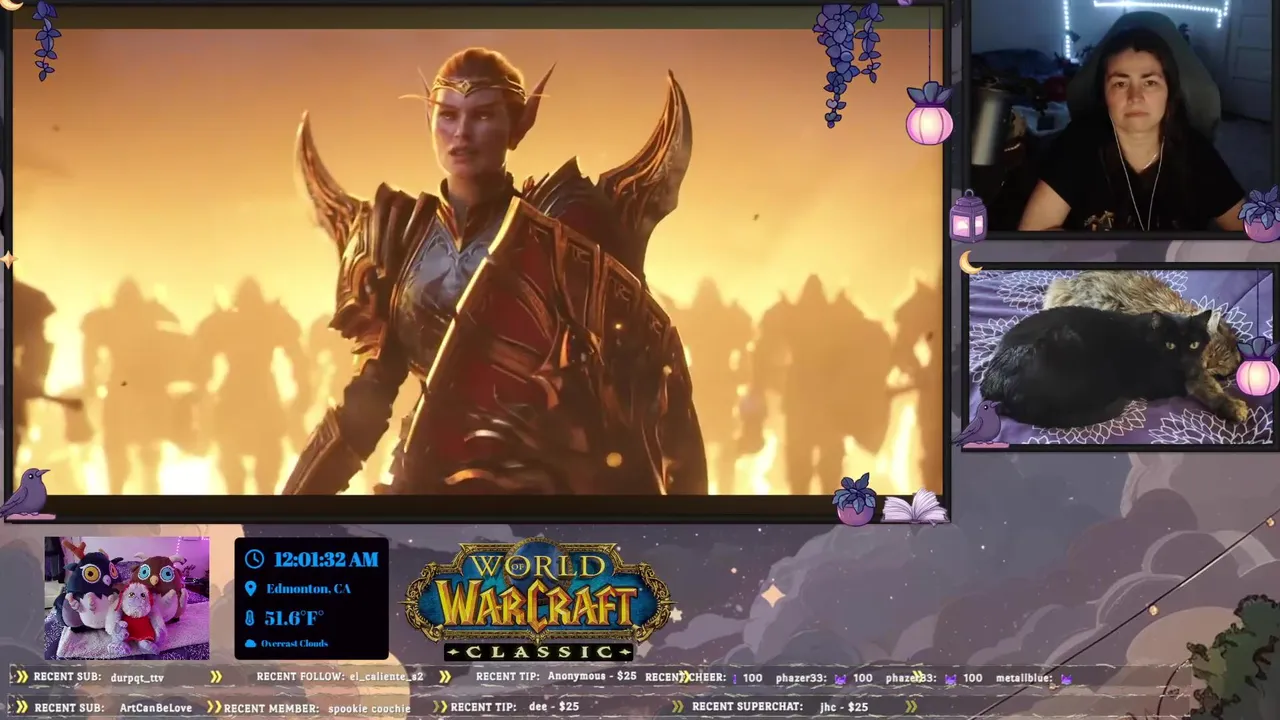Click the recent follower name el_caliente_s2
Image resolution: width=1280 pixels, height=720 pixels.
point(387,677)
